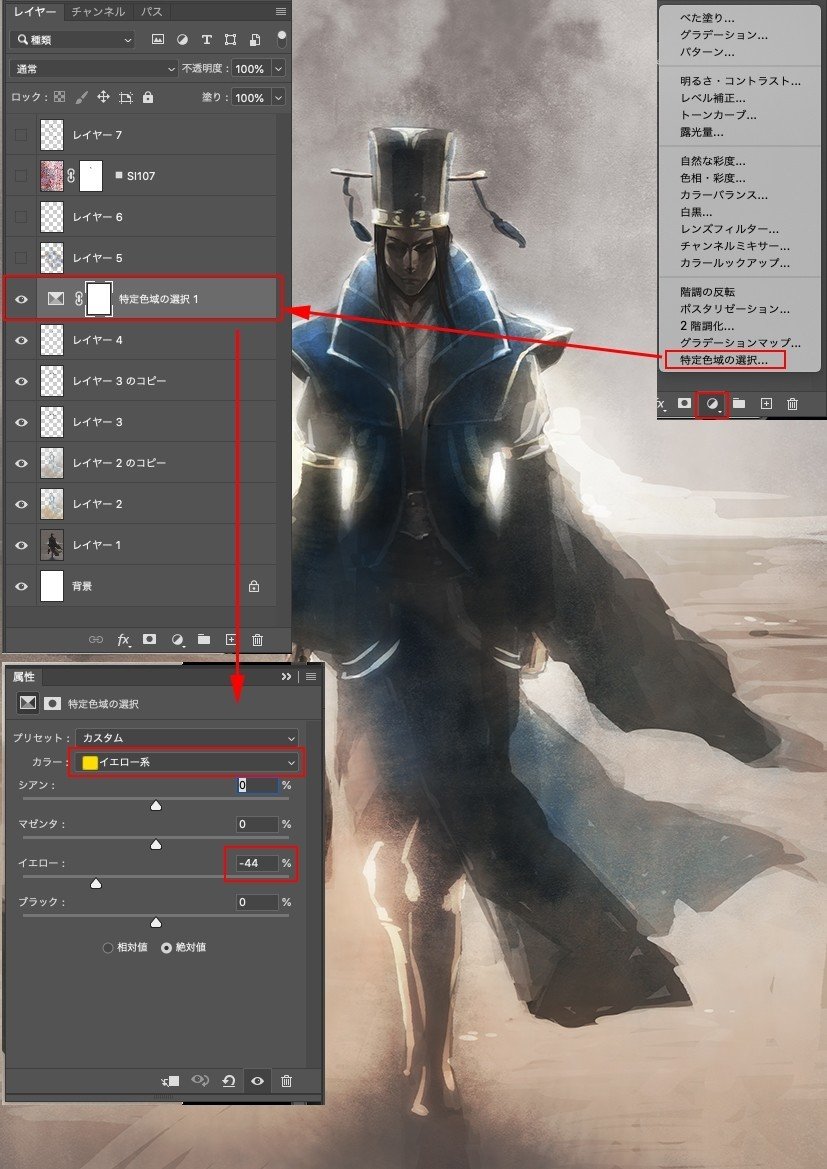Toggle the layer filtering switch

(x=282, y=39)
